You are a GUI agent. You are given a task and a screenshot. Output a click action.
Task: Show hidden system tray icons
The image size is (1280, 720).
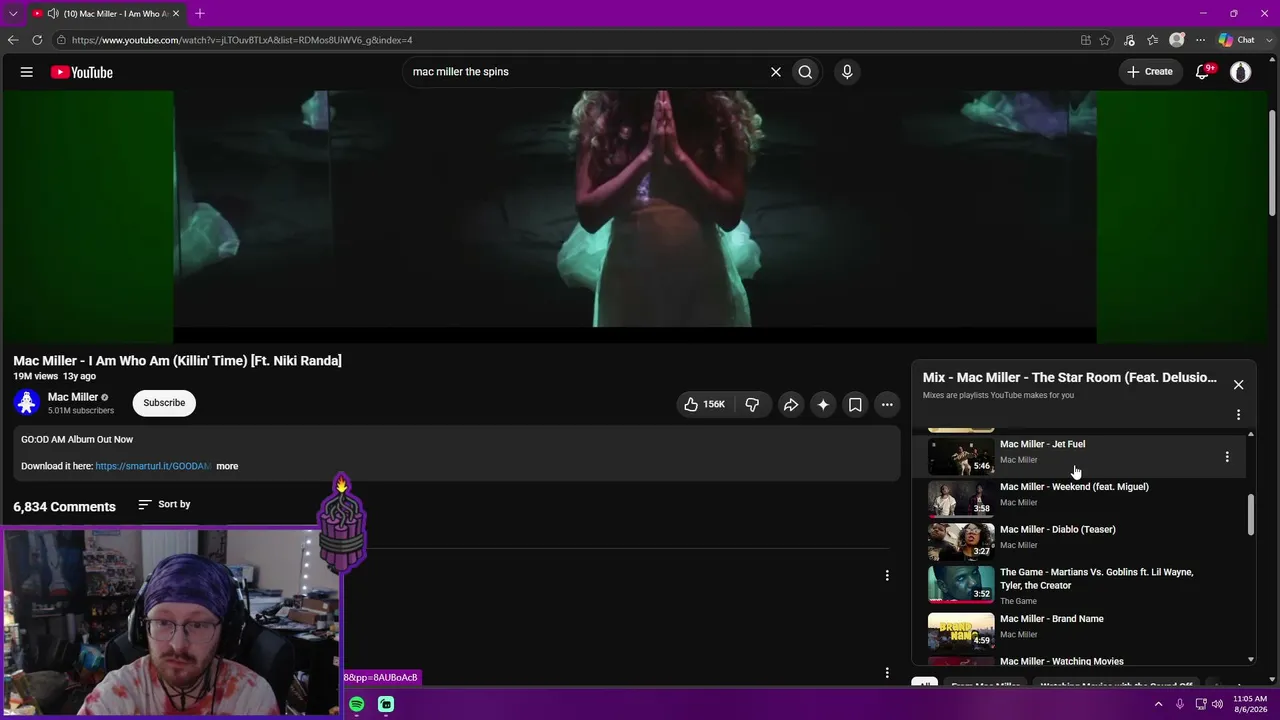pos(1159,705)
